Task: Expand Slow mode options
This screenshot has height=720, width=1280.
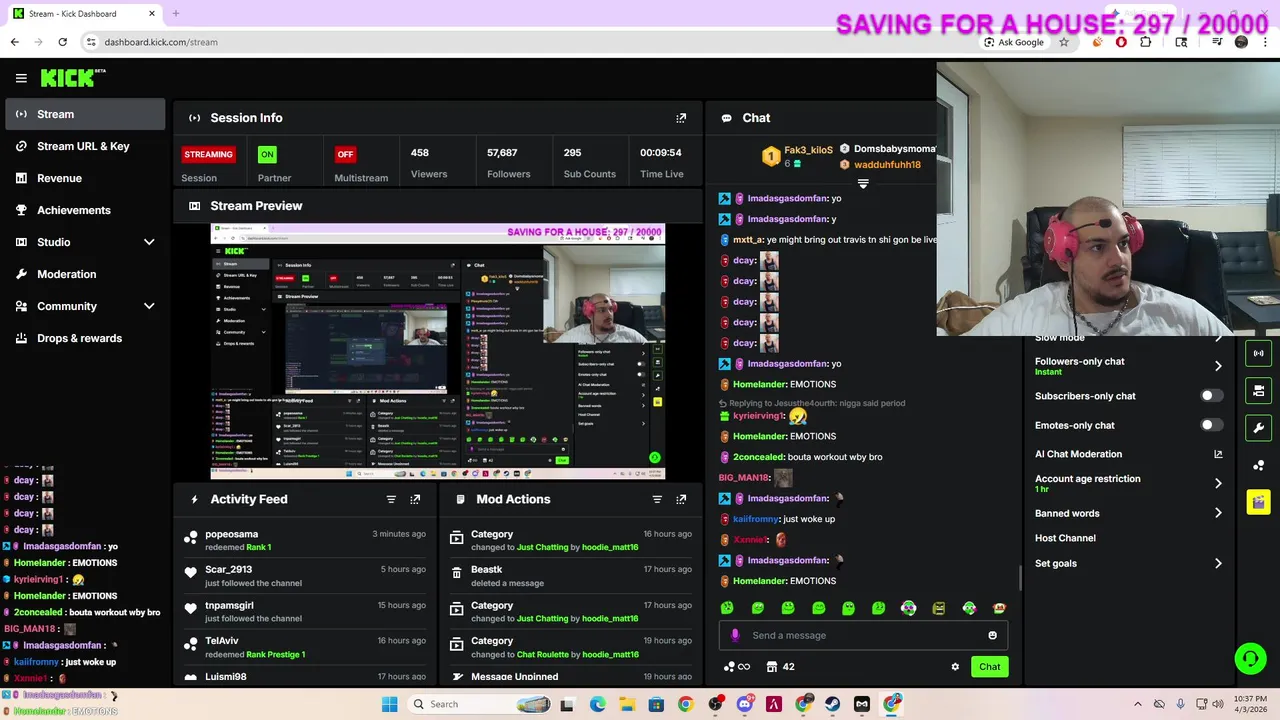Action: click(1218, 338)
